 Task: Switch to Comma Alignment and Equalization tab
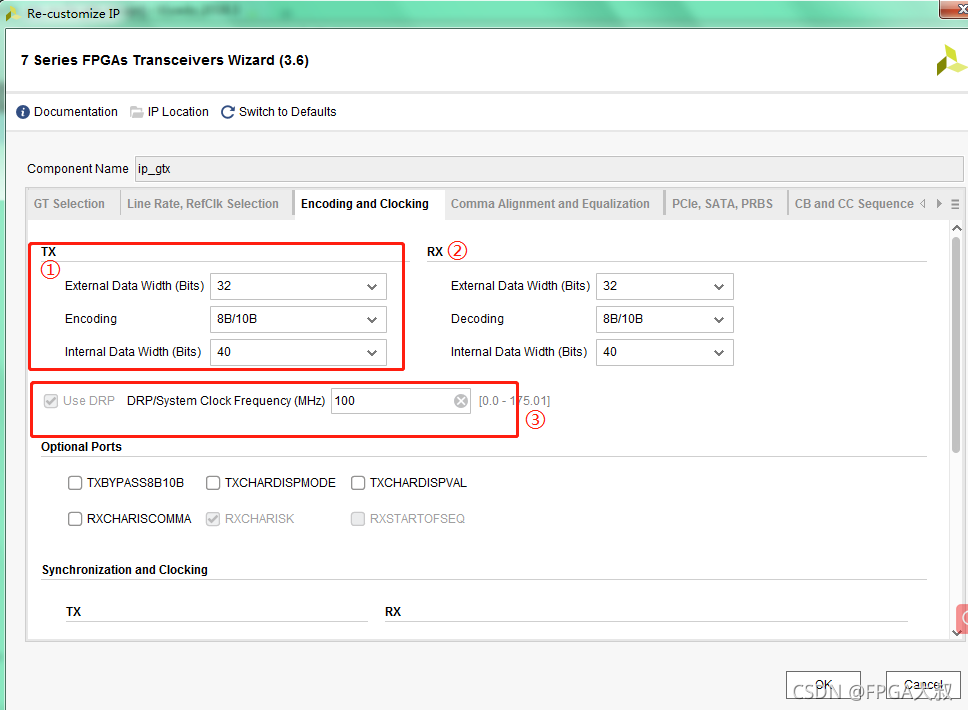coord(550,204)
